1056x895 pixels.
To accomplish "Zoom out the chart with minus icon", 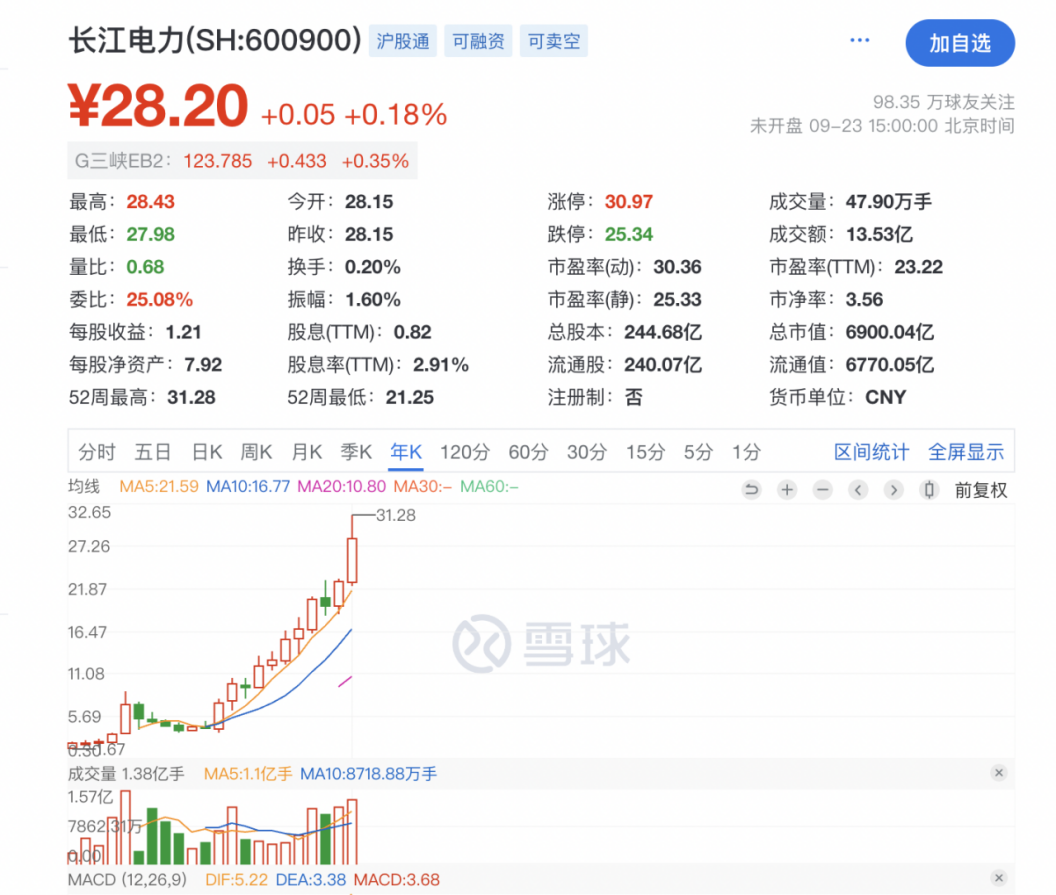I will [x=822, y=490].
